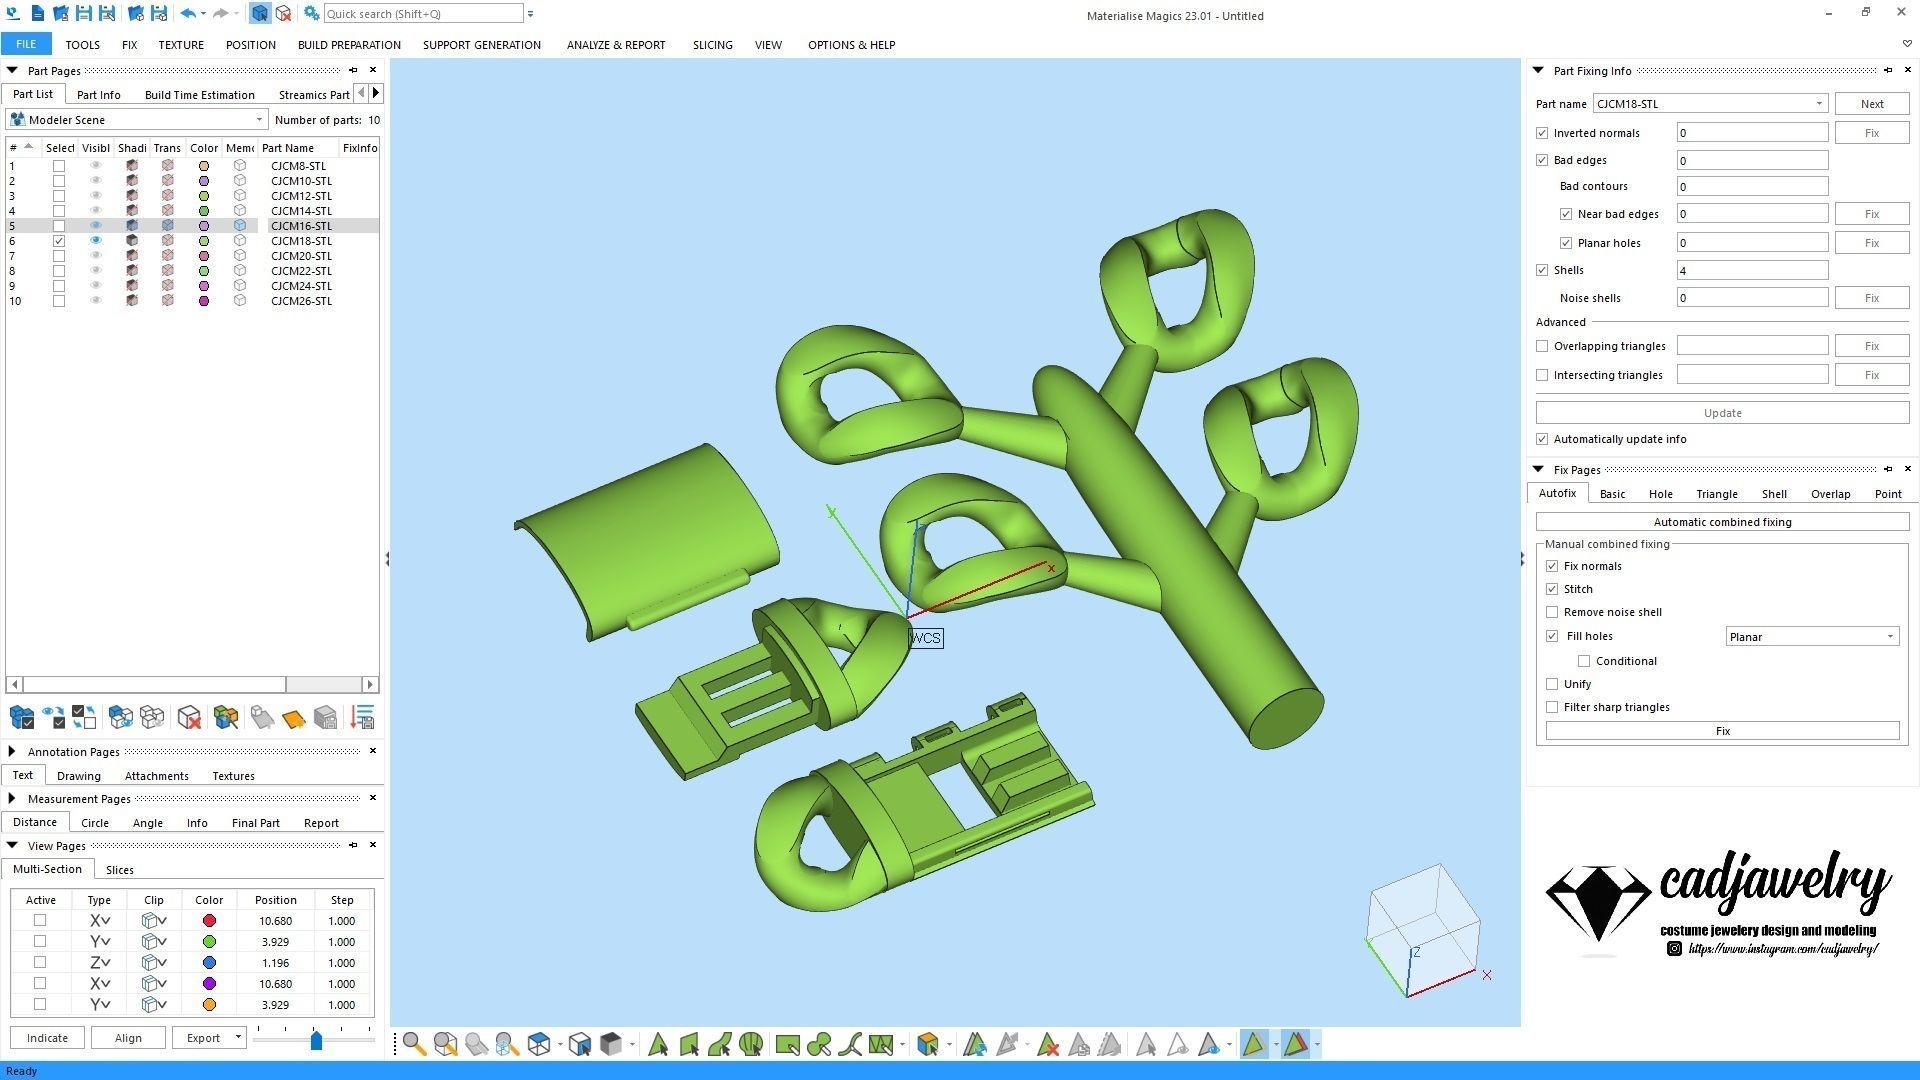The width and height of the screenshot is (1920, 1080).
Task: Click the Automatic combined fixing button
Action: 1721,522
